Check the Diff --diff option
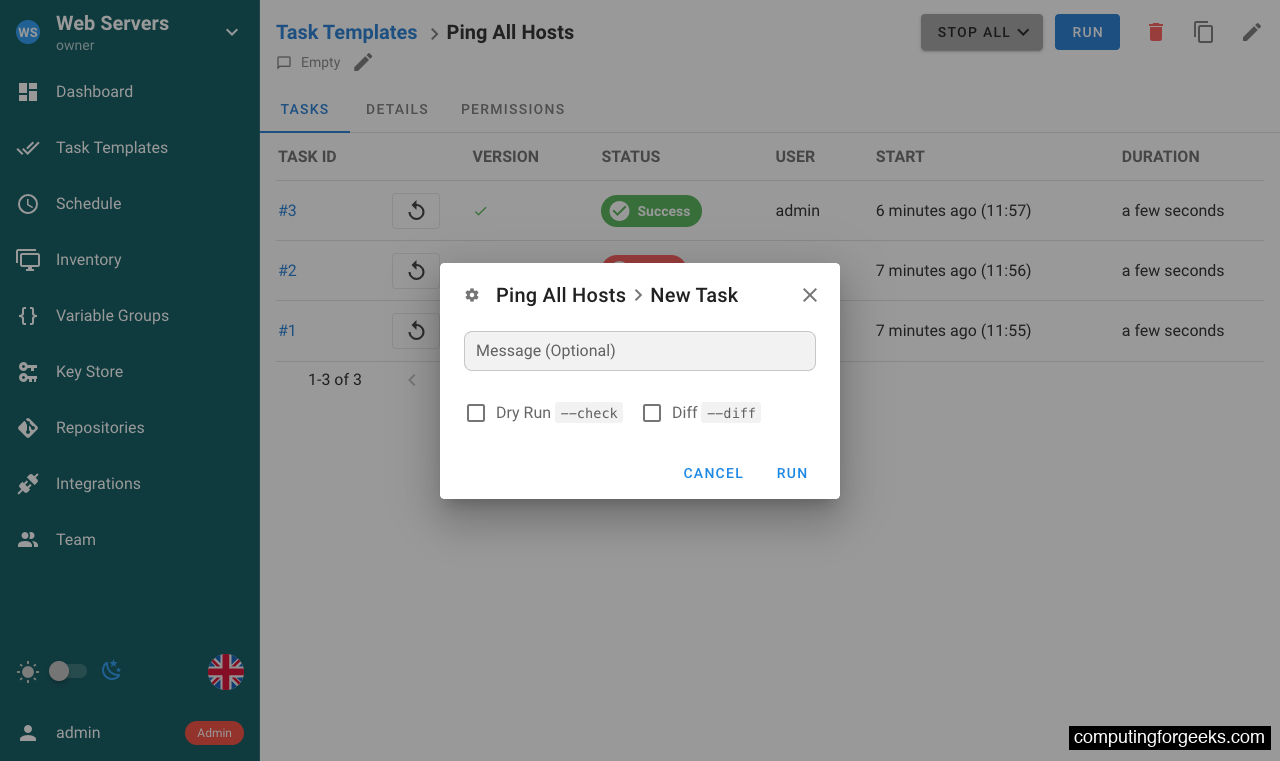Screen dimensions: 1280x761 pyautogui.click(x=652, y=412)
